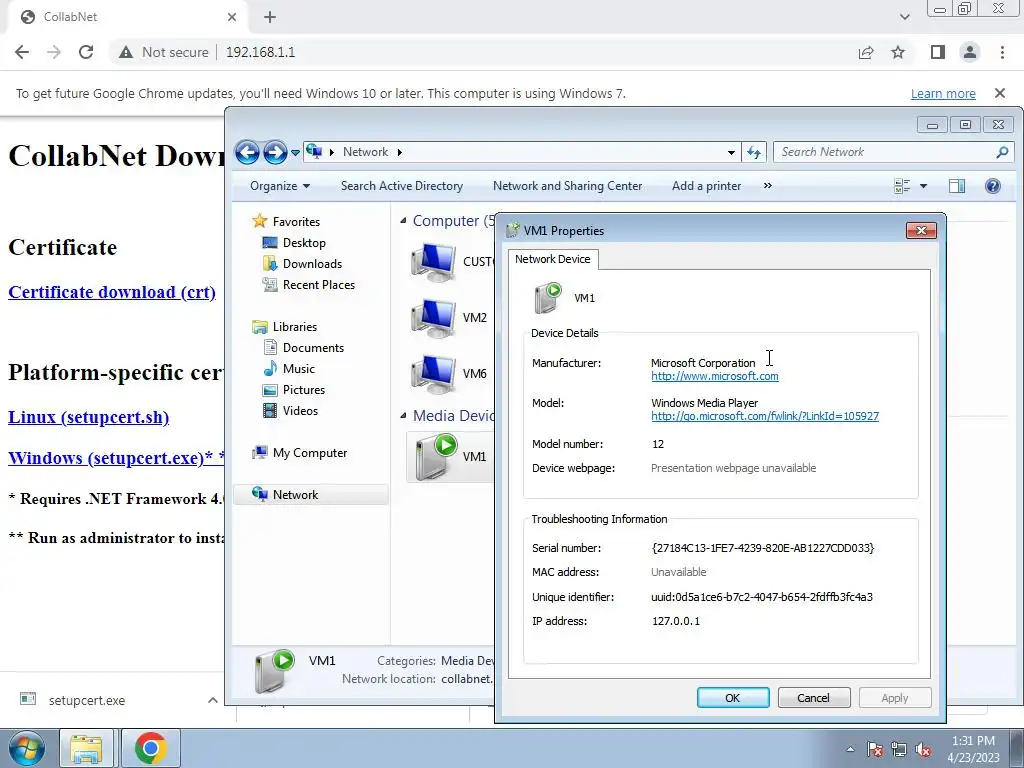Open recent locations dropdown arrow

(x=295, y=152)
